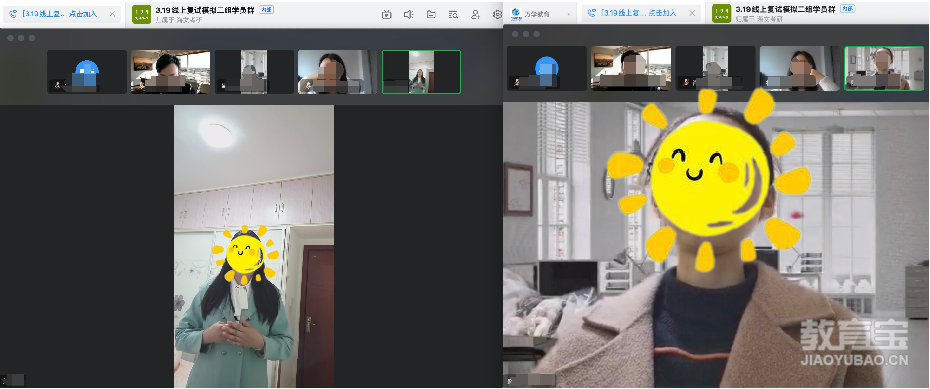
Task: Click the speaker announcement icon
Action: [x=409, y=15]
